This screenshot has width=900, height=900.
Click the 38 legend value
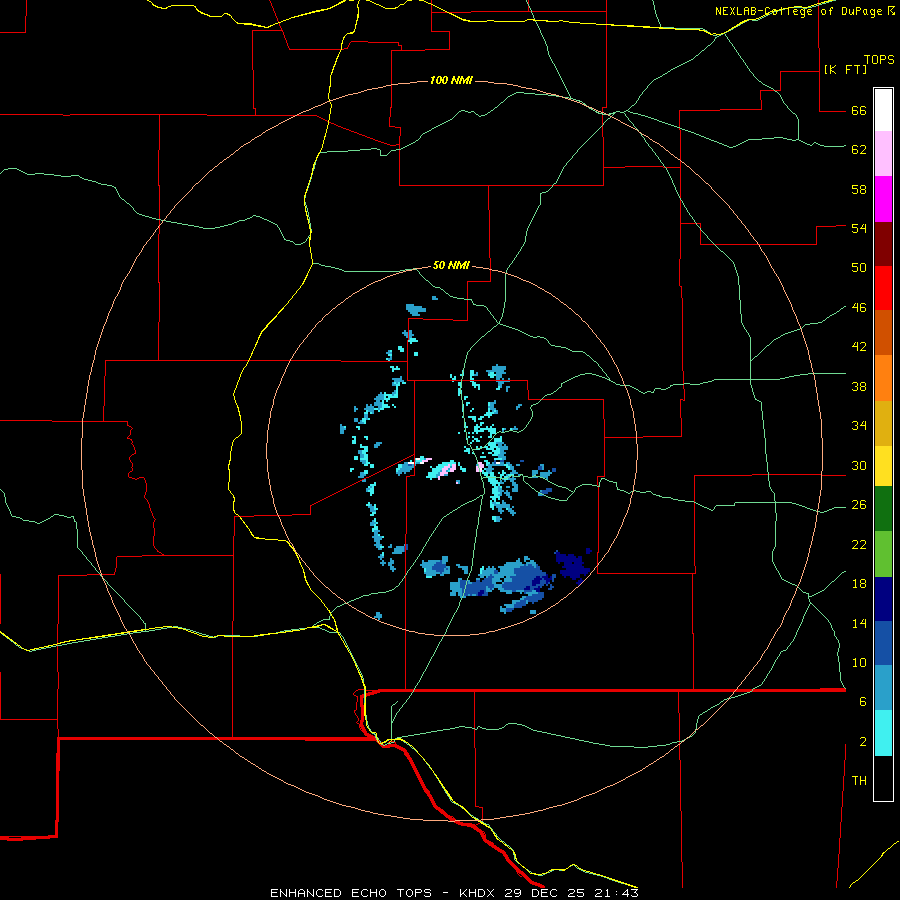click(x=859, y=387)
